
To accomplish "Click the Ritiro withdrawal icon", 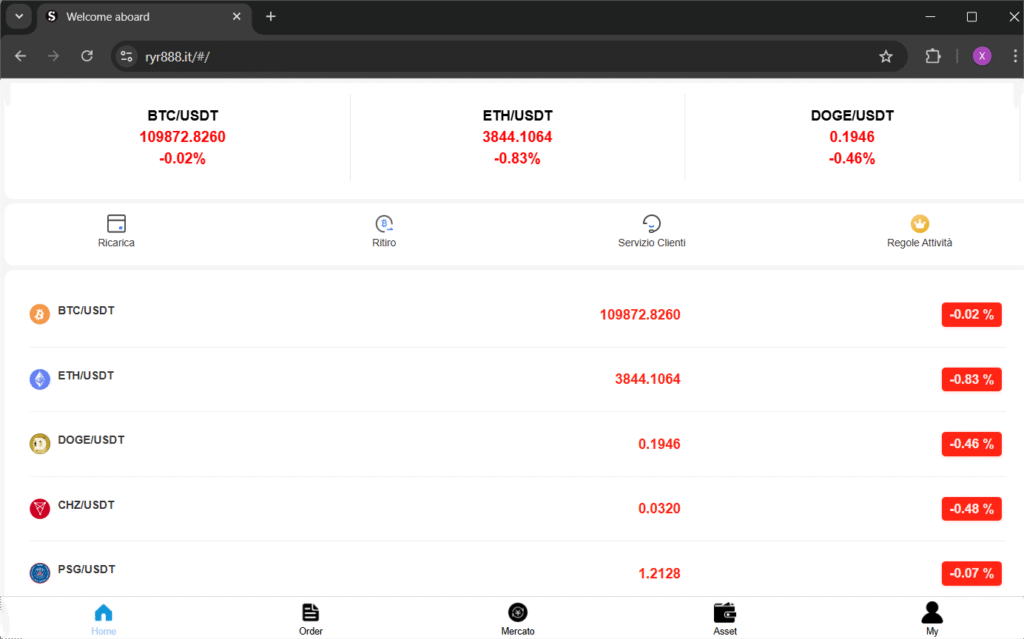I will click(384, 223).
